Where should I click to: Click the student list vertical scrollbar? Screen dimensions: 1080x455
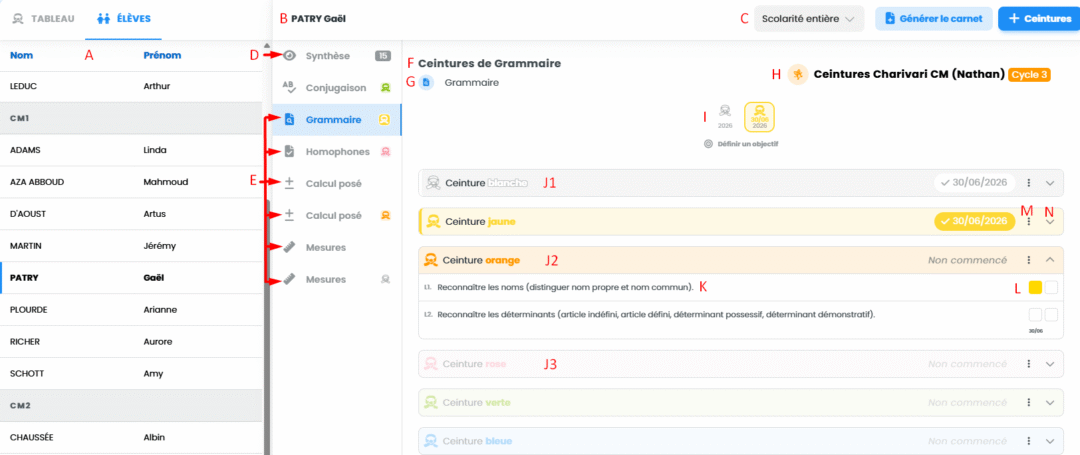267,248
